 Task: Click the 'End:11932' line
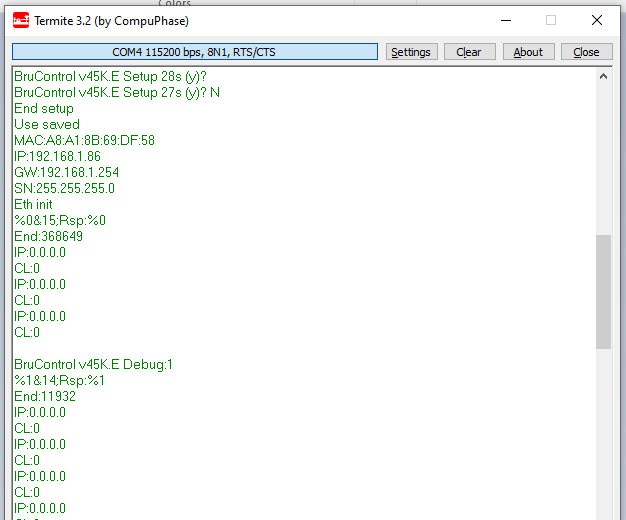point(45,396)
